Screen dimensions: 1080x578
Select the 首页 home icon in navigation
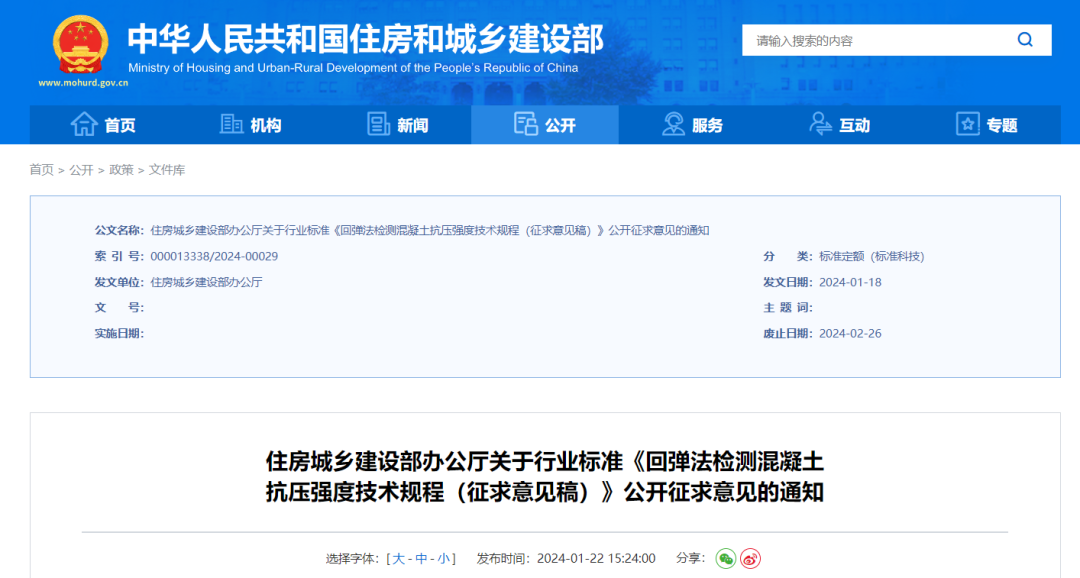click(84, 124)
